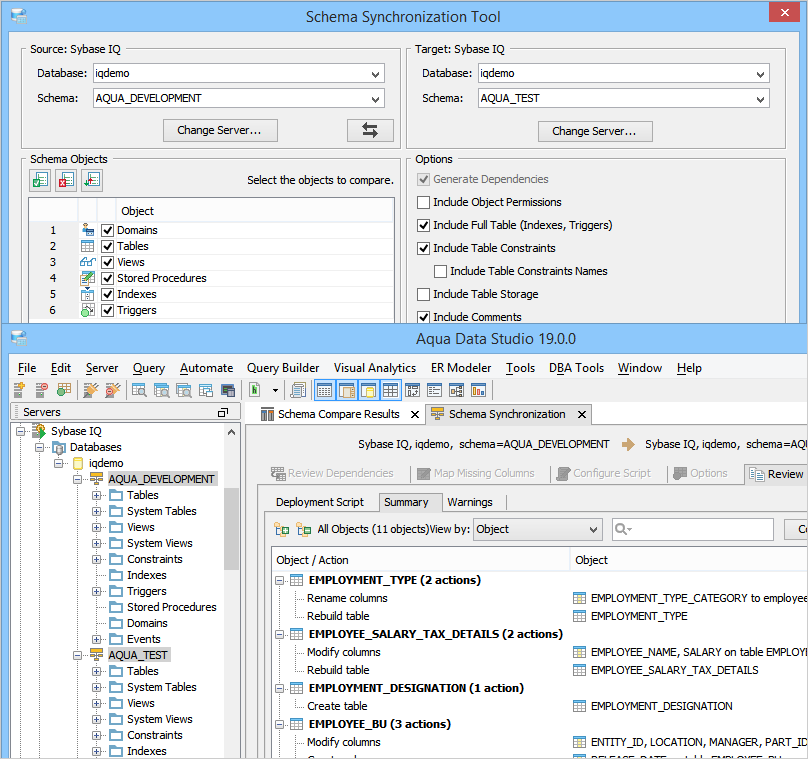
Task: Click the chart window toolbar icon
Action: (478, 390)
